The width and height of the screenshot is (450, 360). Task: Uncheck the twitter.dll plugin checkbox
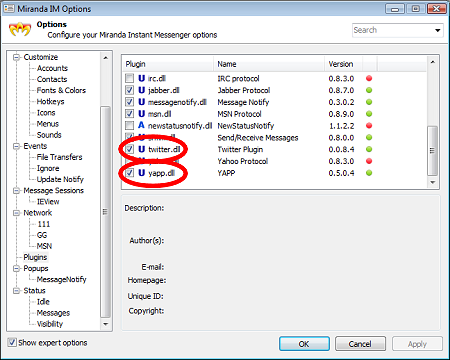coord(129,149)
